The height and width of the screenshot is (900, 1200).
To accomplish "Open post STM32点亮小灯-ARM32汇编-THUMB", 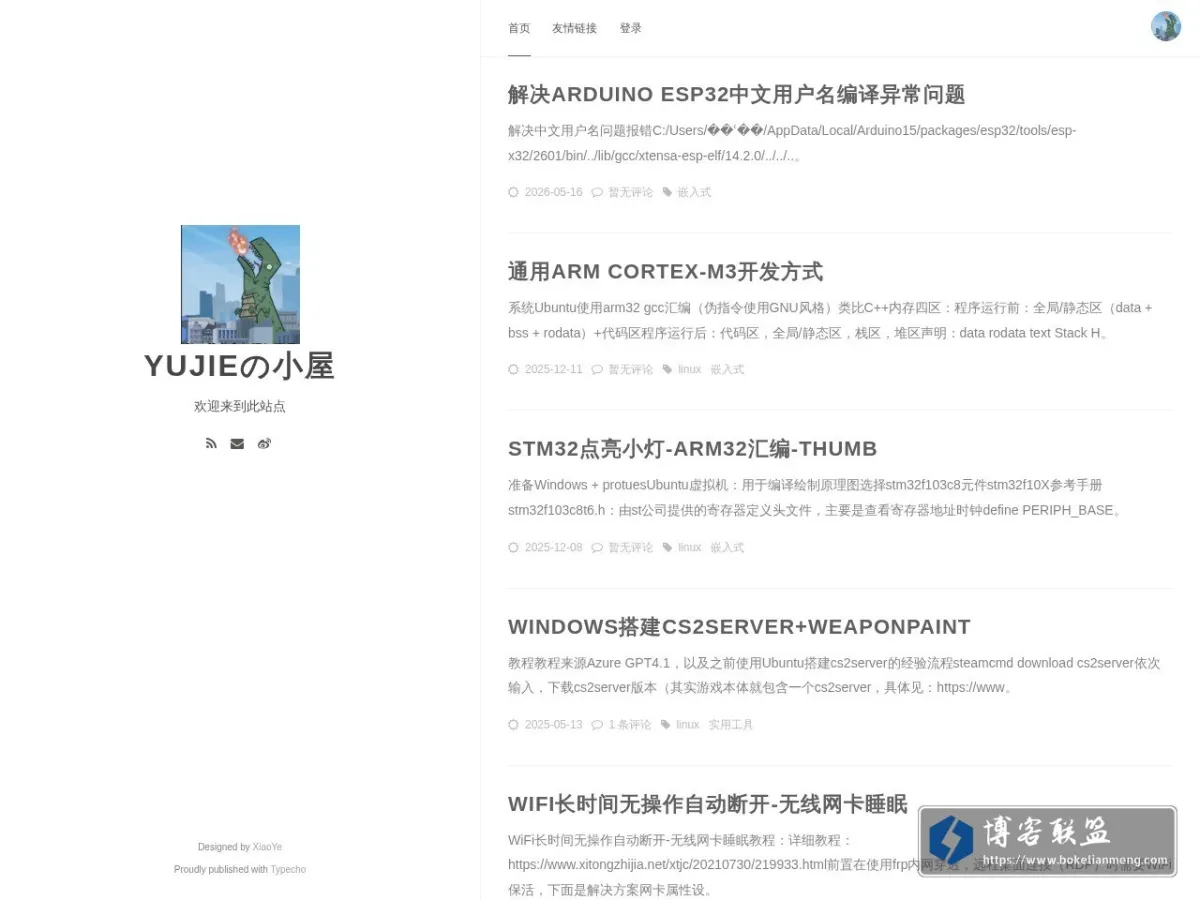I will click(x=692, y=449).
